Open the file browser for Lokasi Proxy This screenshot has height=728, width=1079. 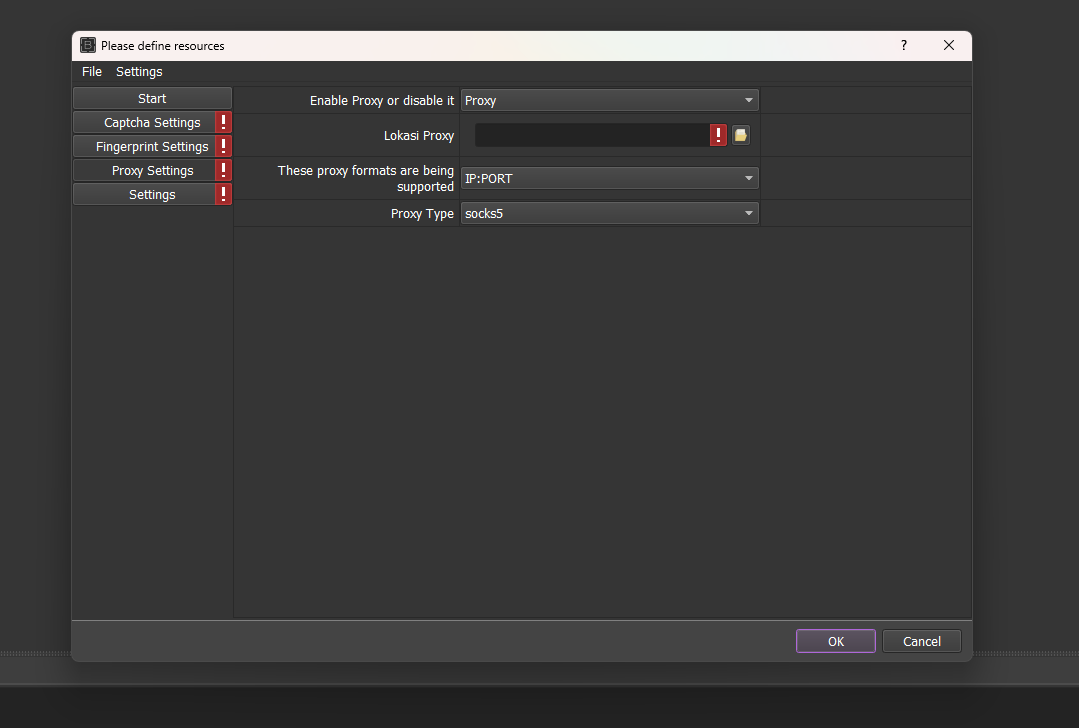point(740,135)
